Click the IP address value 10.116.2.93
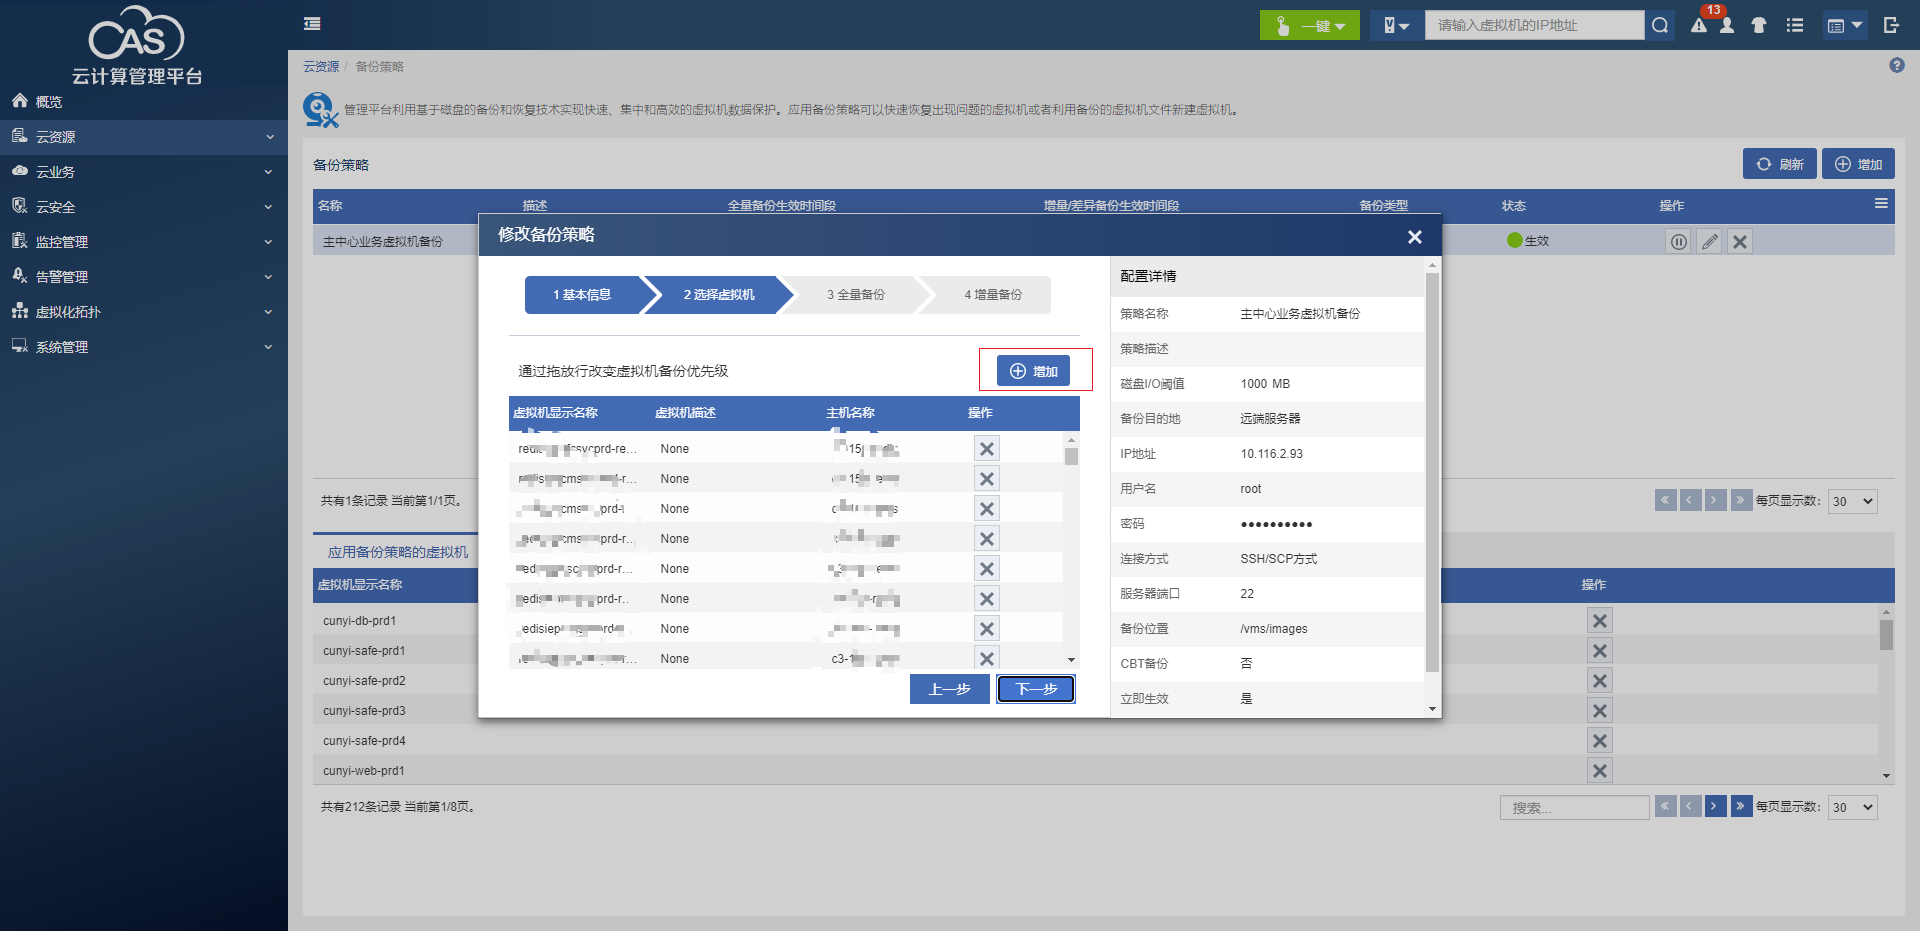Screen dimensions: 1920x931 tap(1271, 454)
